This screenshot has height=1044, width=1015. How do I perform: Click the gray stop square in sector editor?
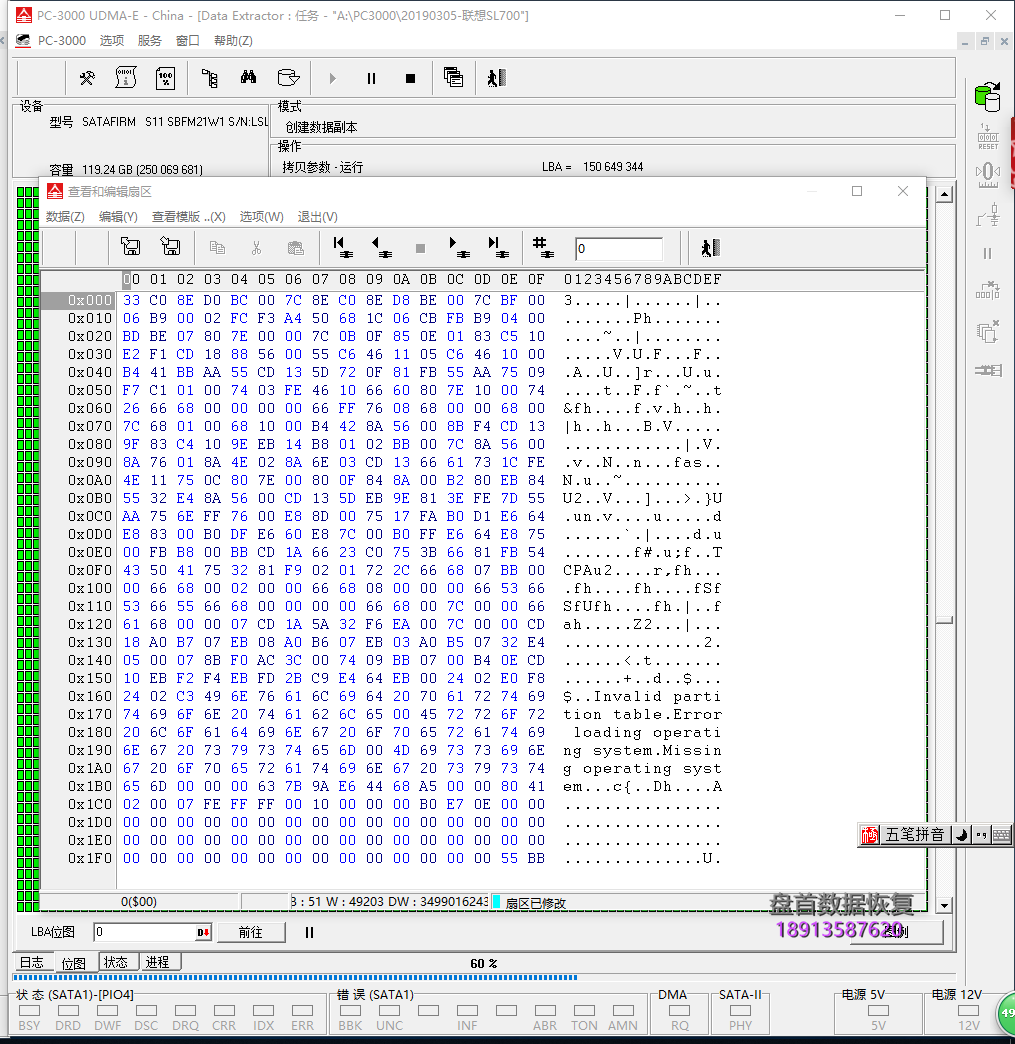[420, 248]
